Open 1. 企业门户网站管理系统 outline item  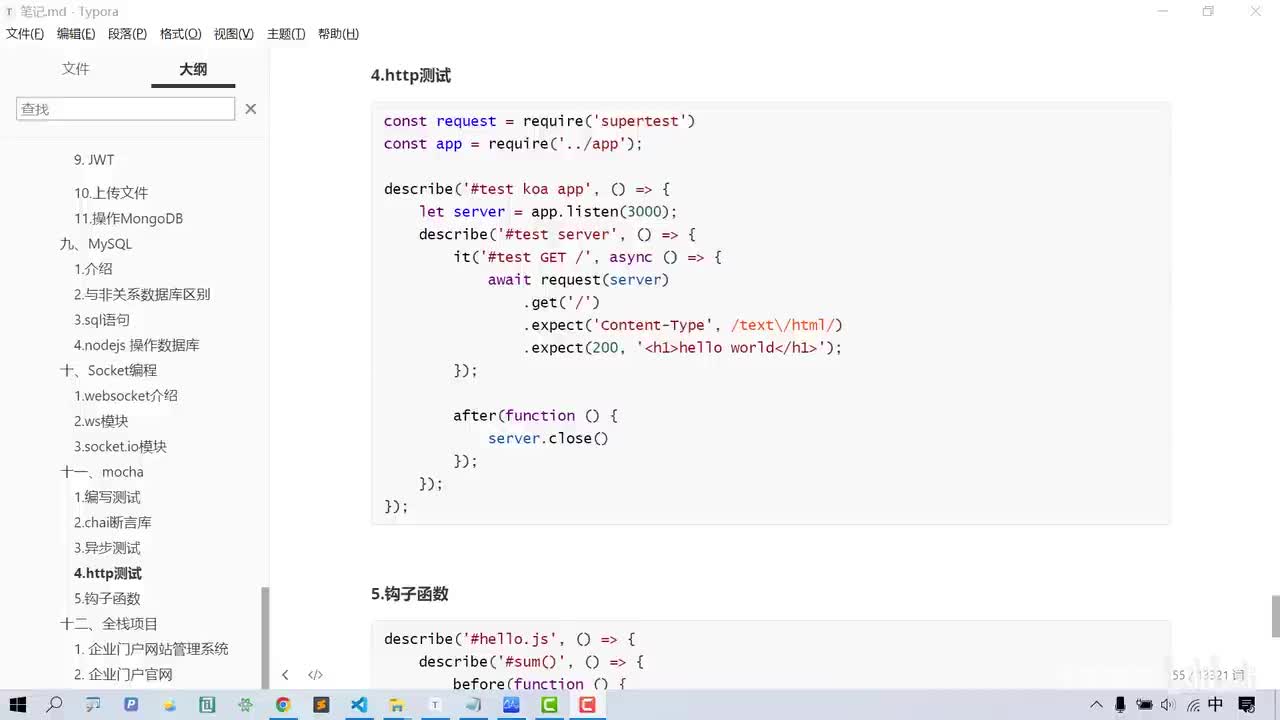(151, 649)
